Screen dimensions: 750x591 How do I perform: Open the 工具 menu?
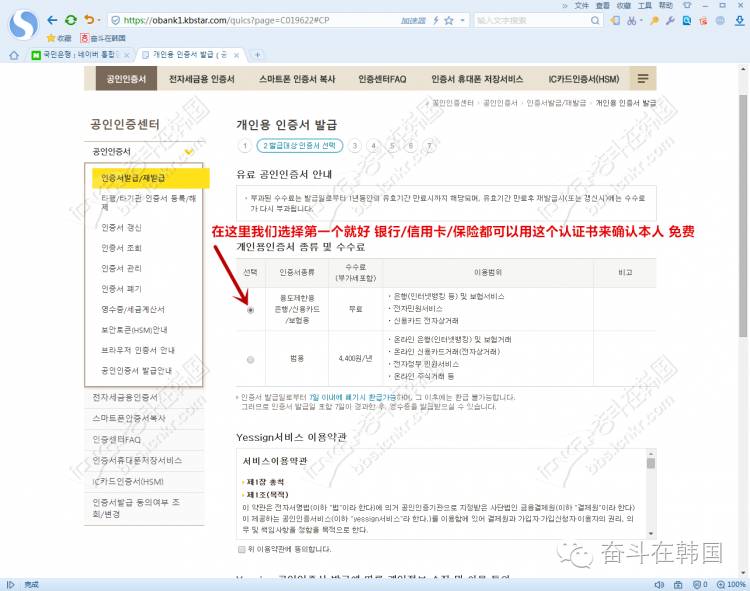click(x=645, y=5)
